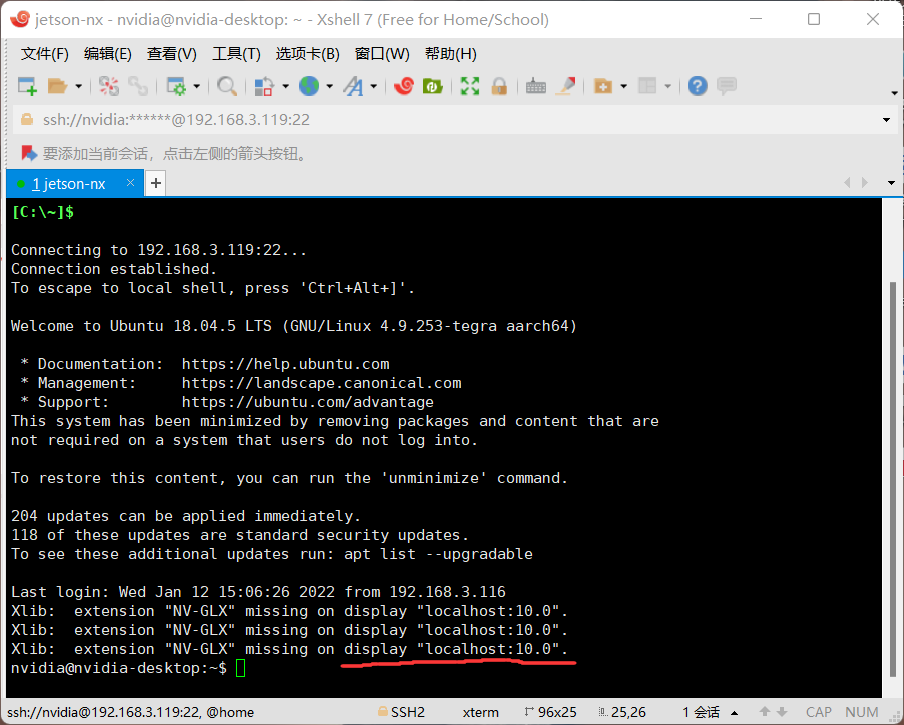Click the Last login line in terminal
The image size is (904, 725).
(x=258, y=592)
